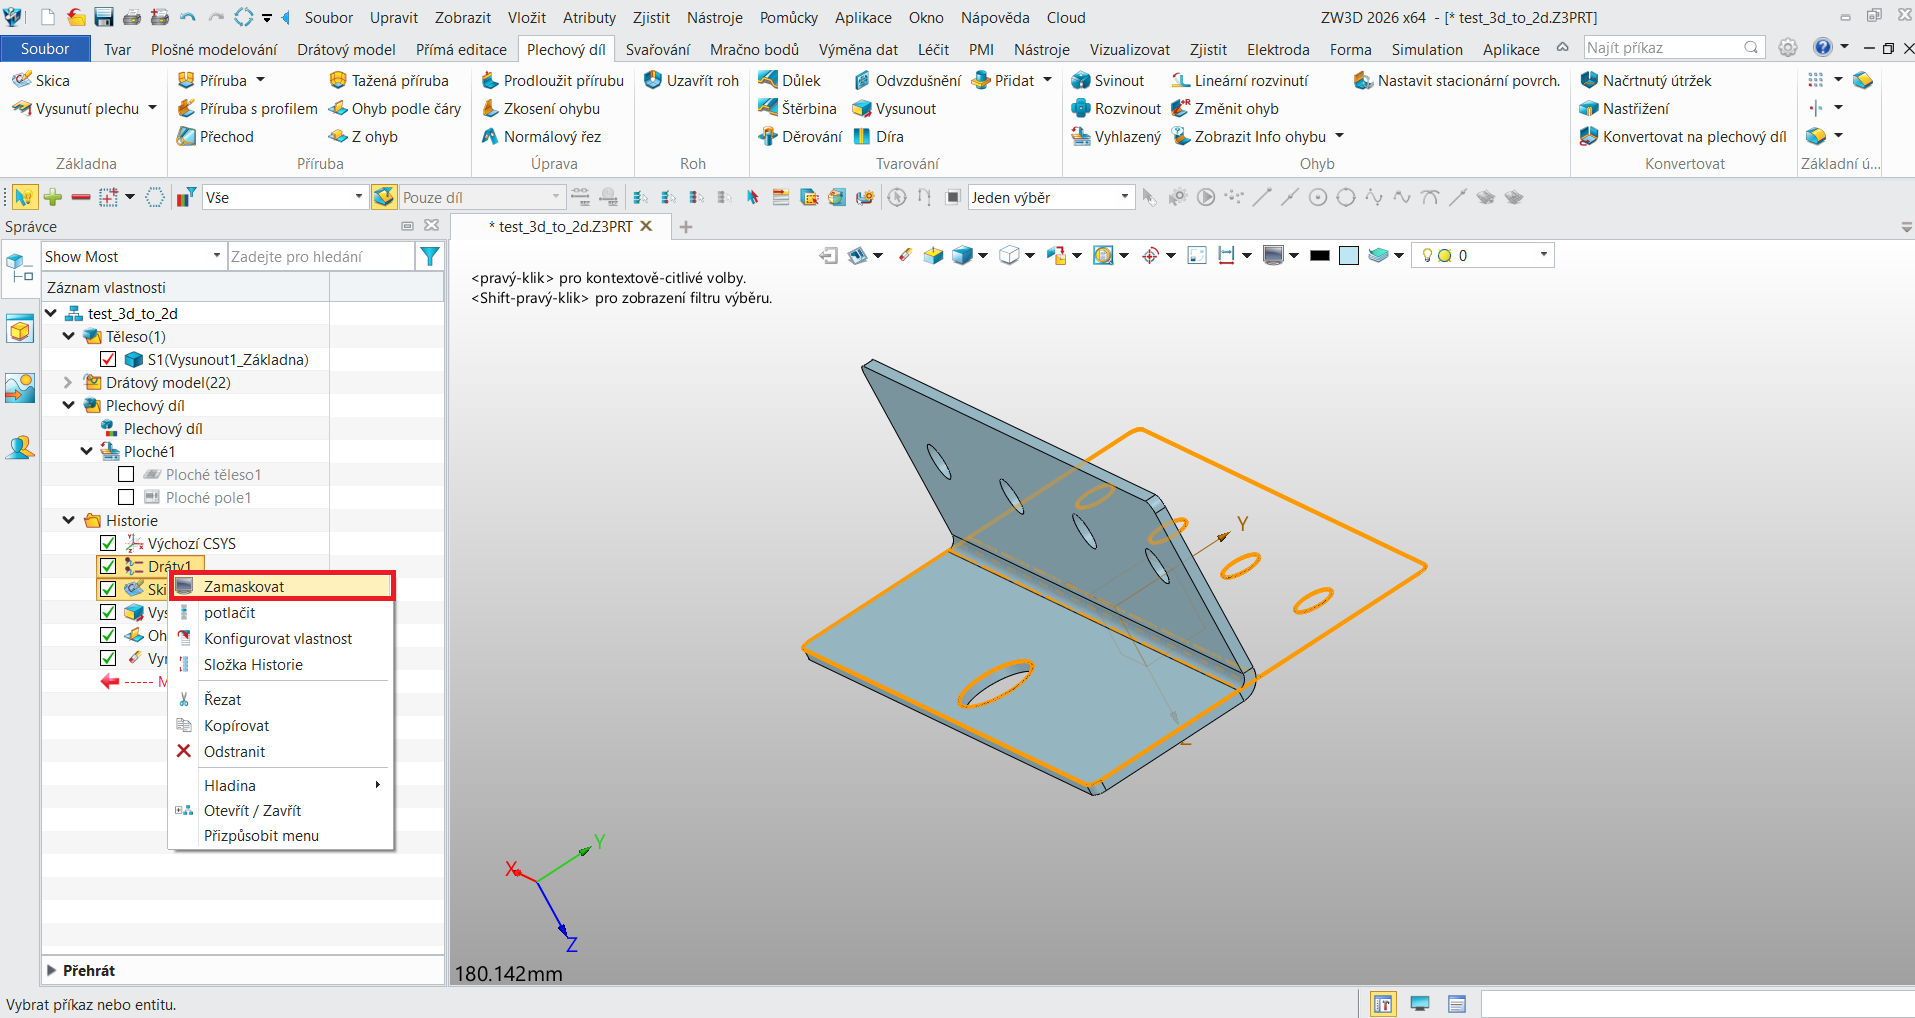
Task: Select Konvertovat na plechový díl
Action: [1683, 136]
